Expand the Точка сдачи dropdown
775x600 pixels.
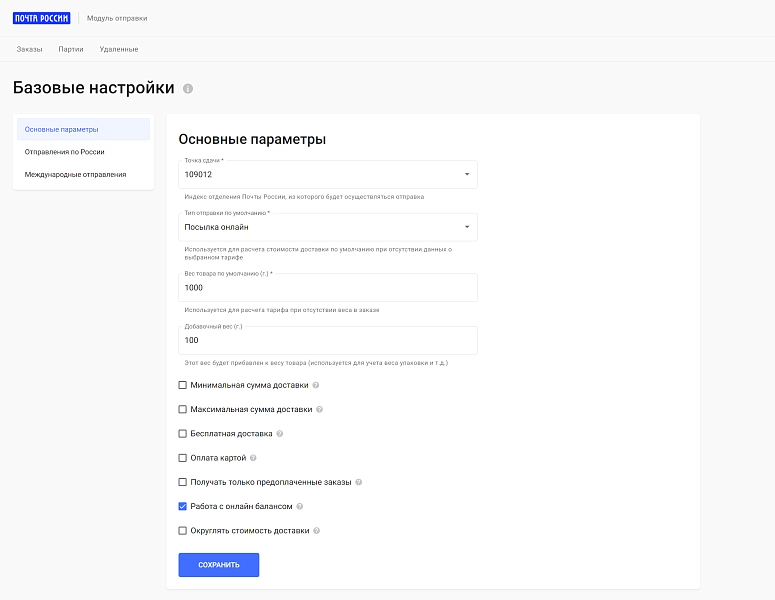pyautogui.click(x=328, y=174)
